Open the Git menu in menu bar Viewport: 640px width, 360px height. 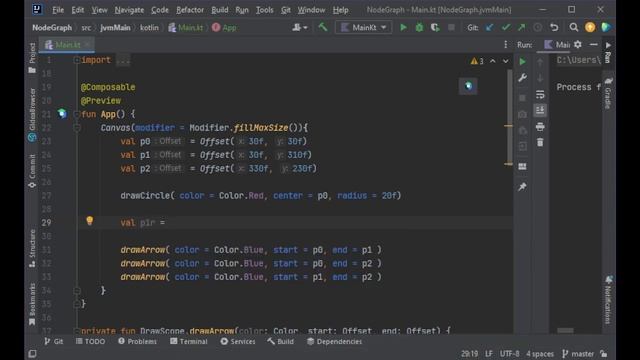pyautogui.click(x=286, y=10)
